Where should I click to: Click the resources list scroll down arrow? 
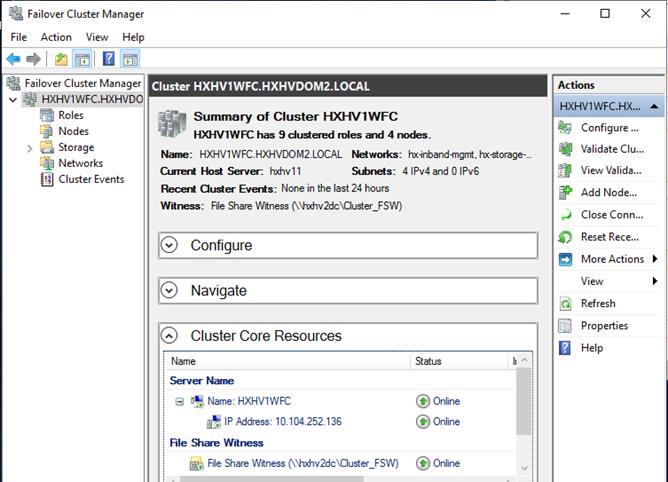tap(525, 468)
